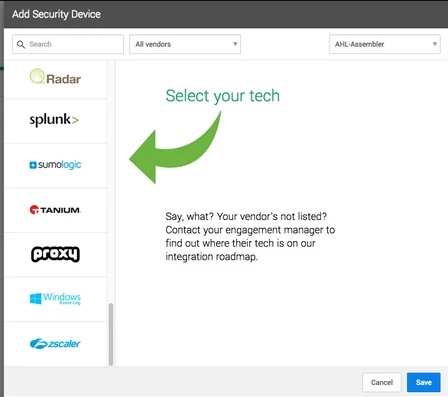Open the All vendors dropdown
This screenshot has height=397, width=448.
(x=185, y=44)
